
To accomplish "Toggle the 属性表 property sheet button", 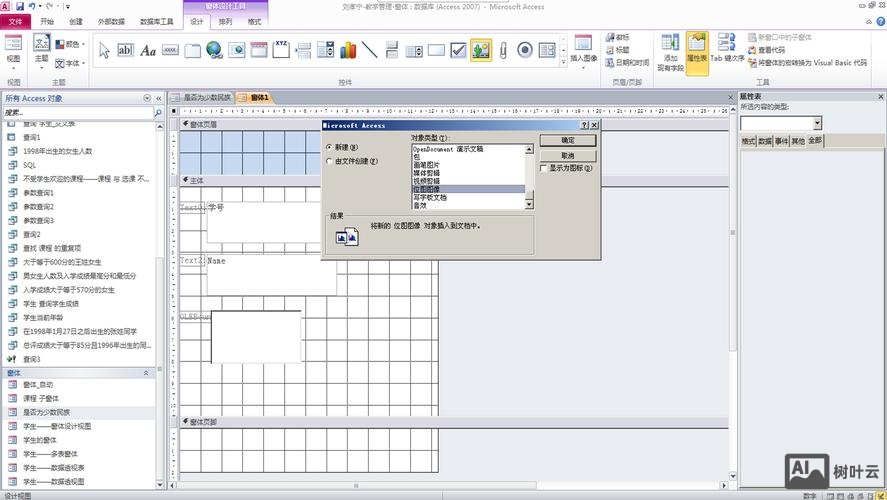I will pyautogui.click(x=697, y=53).
